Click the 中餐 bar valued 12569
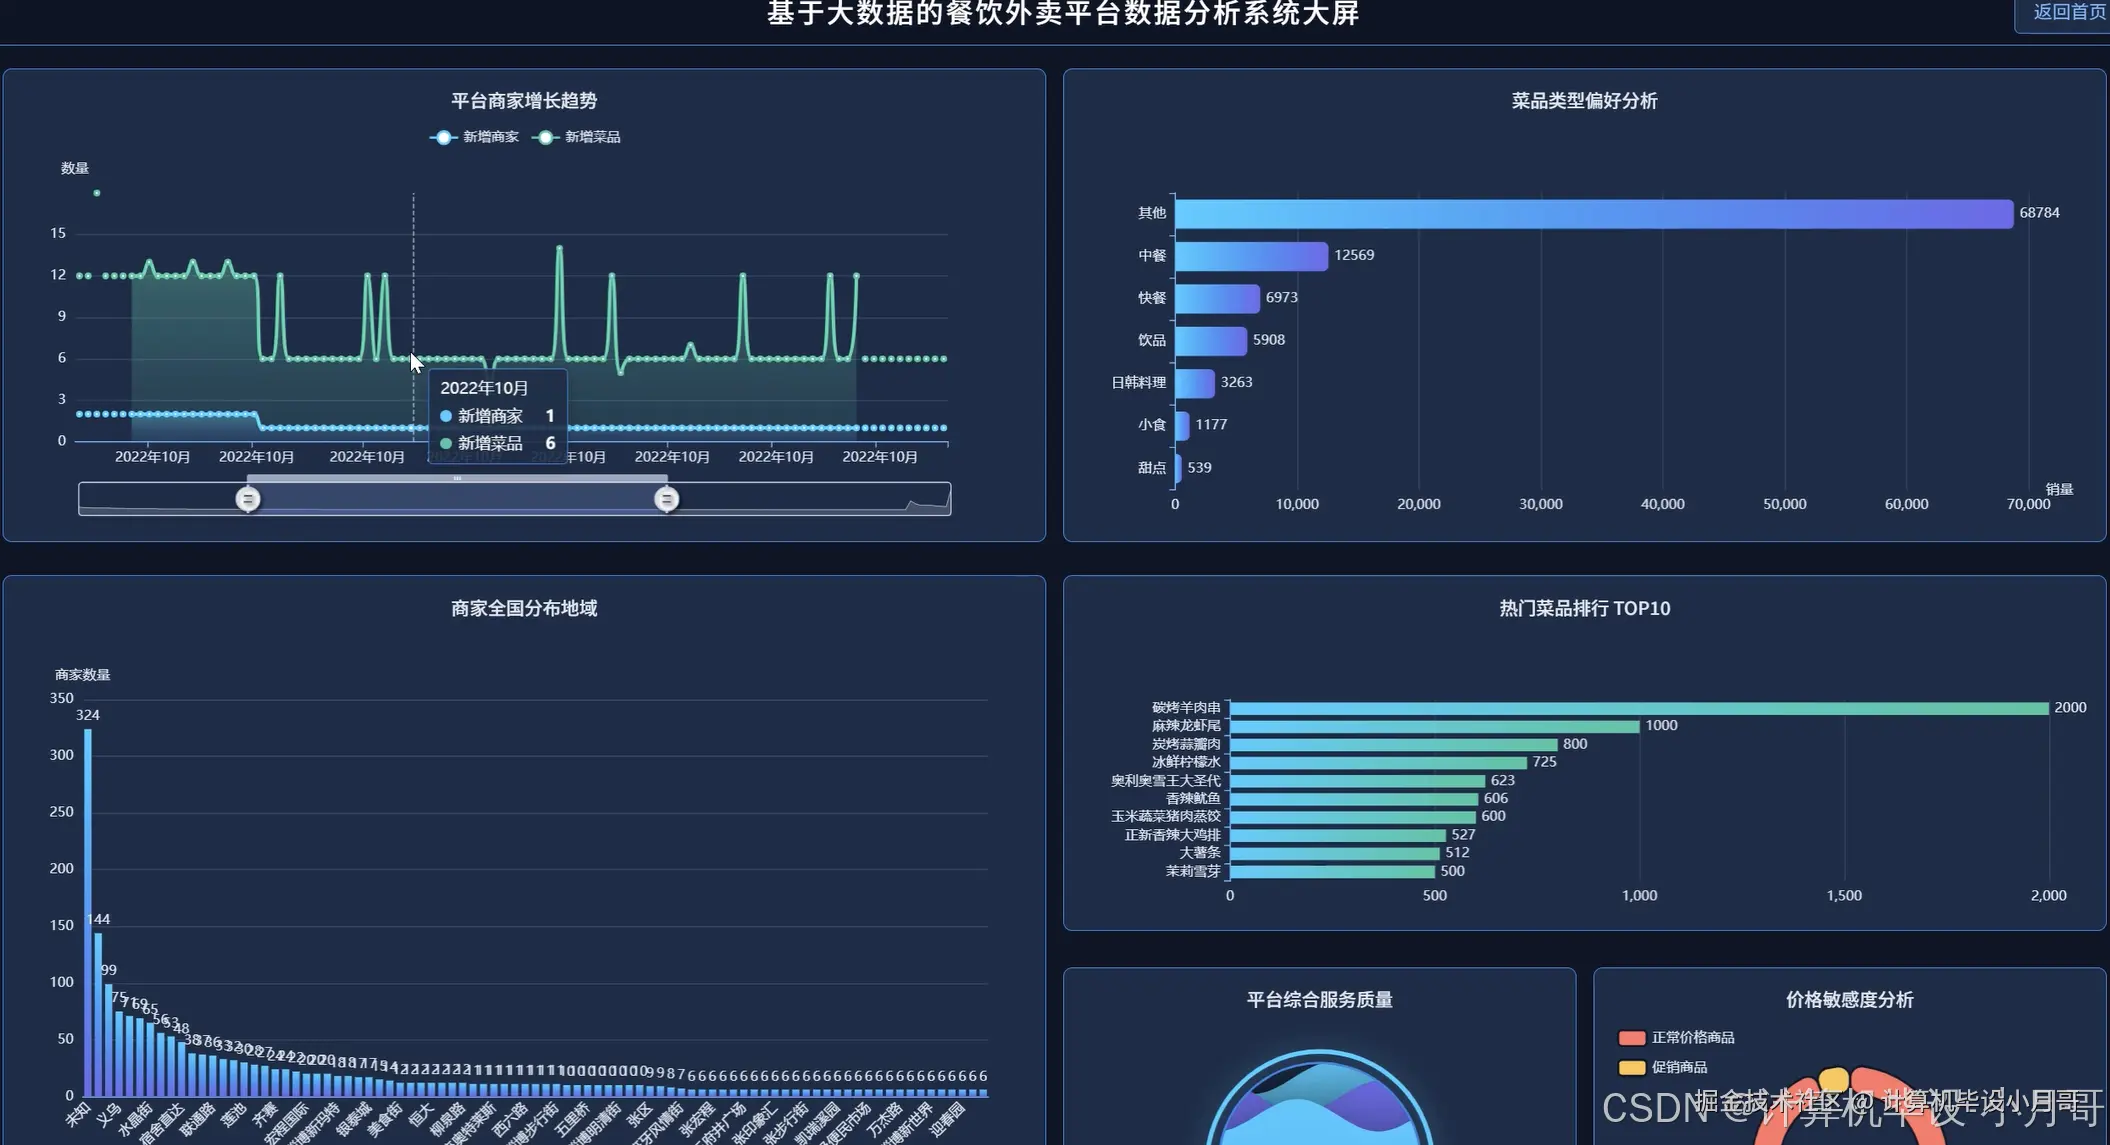The image size is (2110, 1145). coord(1250,256)
